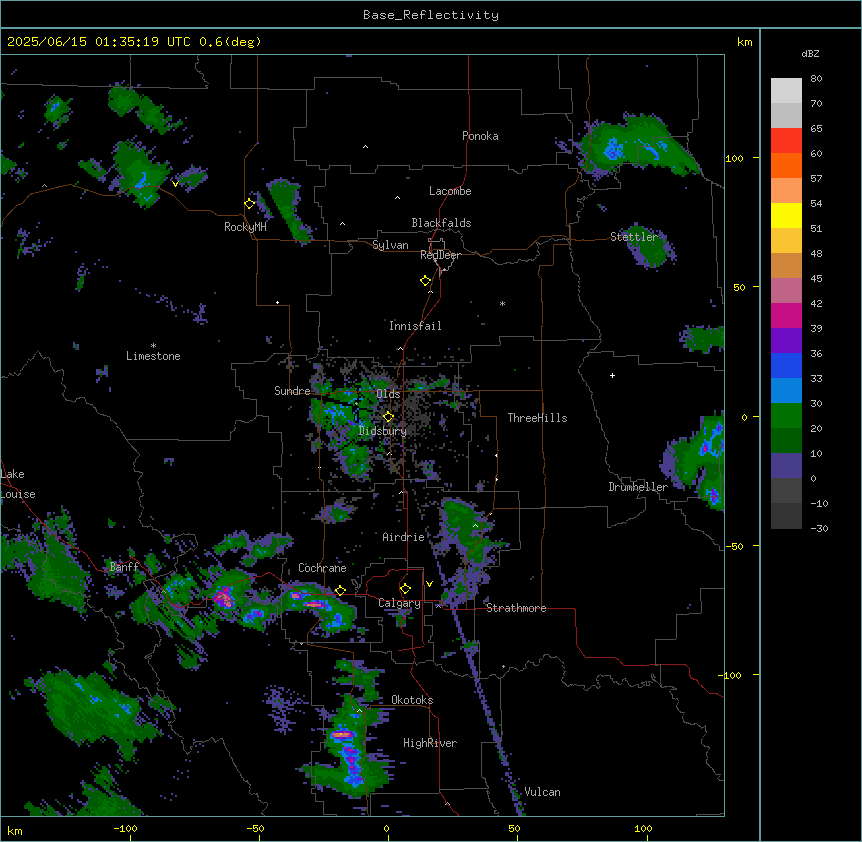The width and height of the screenshot is (862, 842).
Task: Select the bright green swatch between 30 and 20
Action: 786,416
